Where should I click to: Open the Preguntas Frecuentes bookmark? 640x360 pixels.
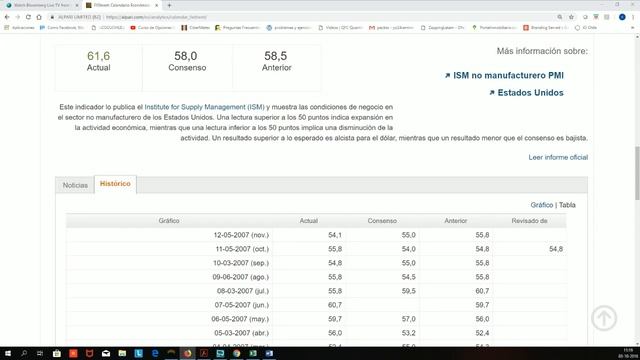pyautogui.click(x=237, y=28)
